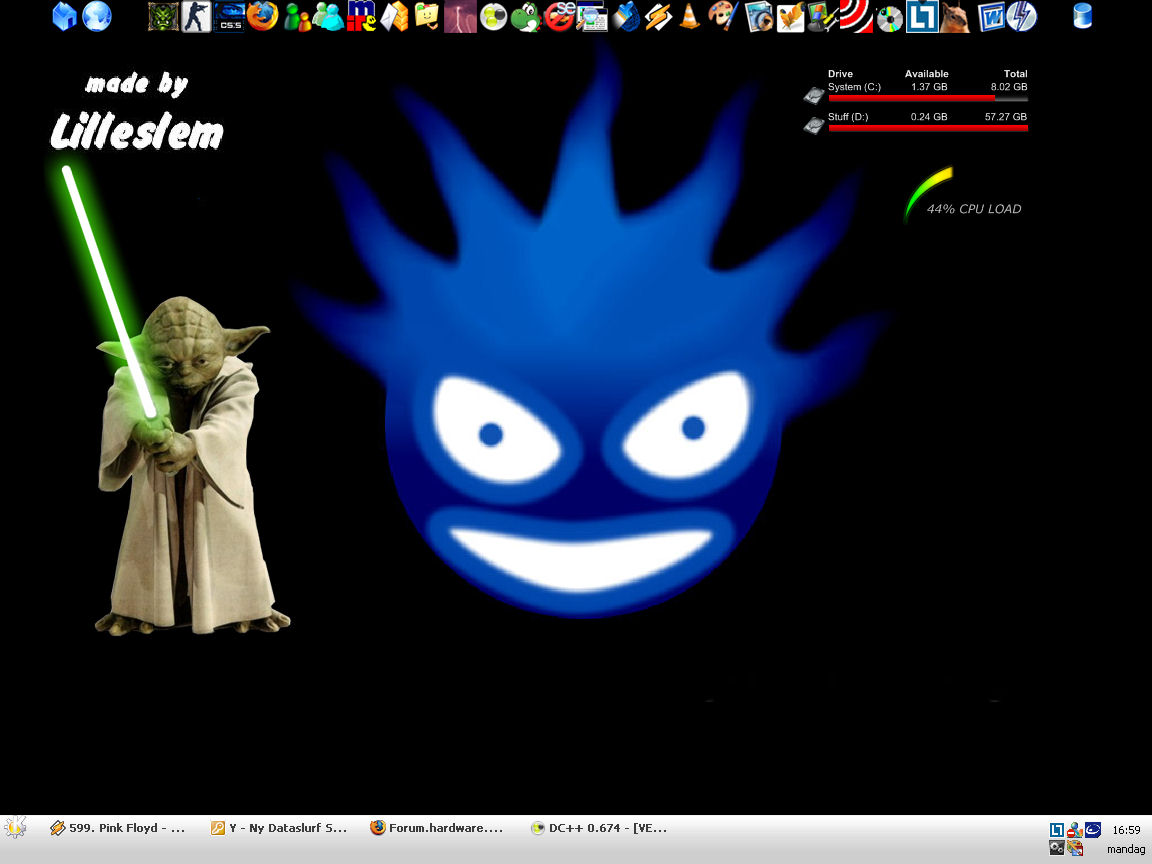The width and height of the screenshot is (1152, 864).
Task: Open the envelope mail icon
Action: 394,16
